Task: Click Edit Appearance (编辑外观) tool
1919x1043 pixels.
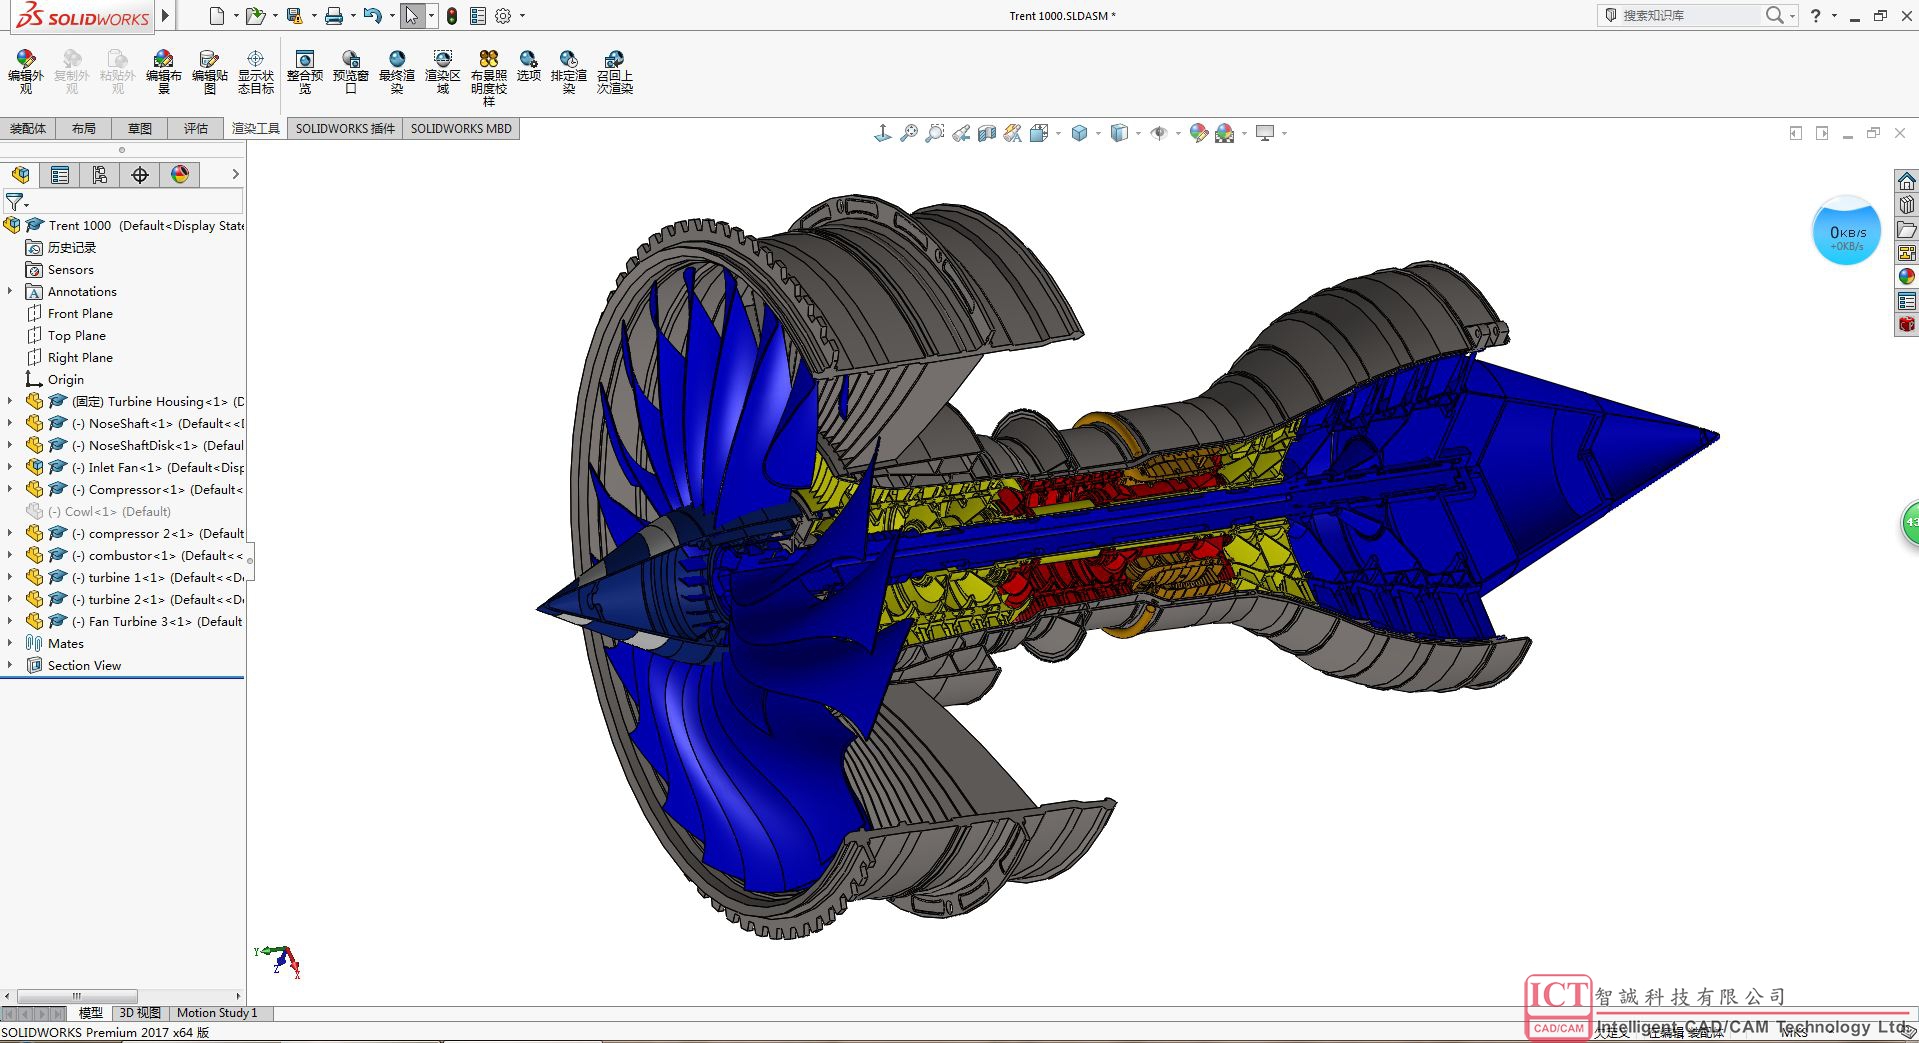Action: pyautogui.click(x=26, y=72)
